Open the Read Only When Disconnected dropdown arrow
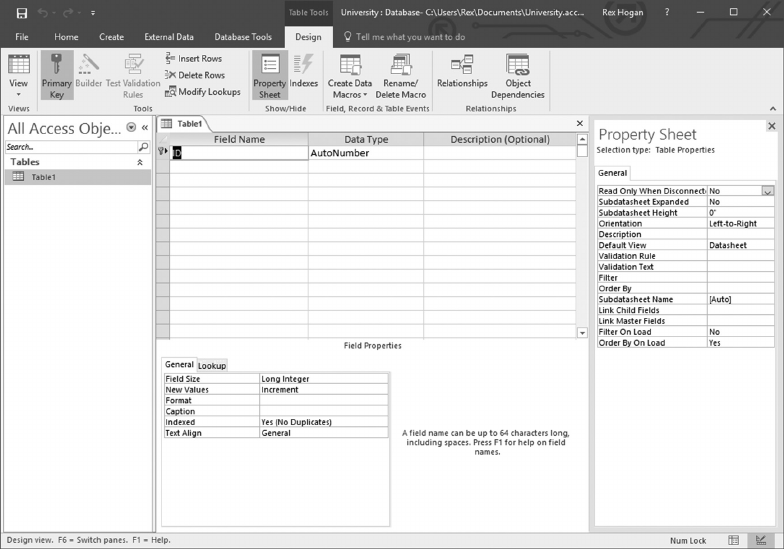Screen dimensions: 784x549 pos(768,191)
